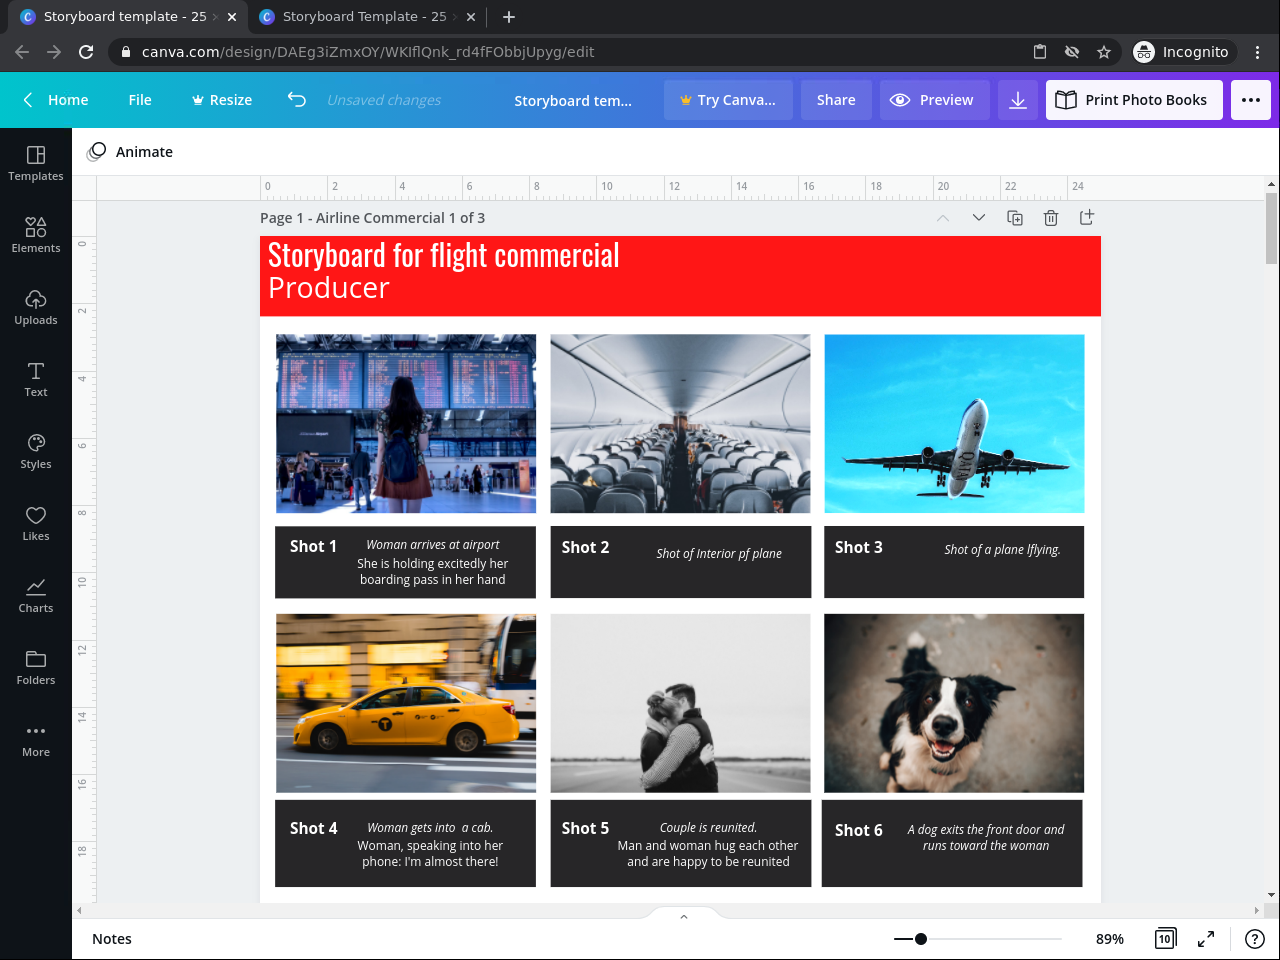Go back in browser history

pos(22,52)
